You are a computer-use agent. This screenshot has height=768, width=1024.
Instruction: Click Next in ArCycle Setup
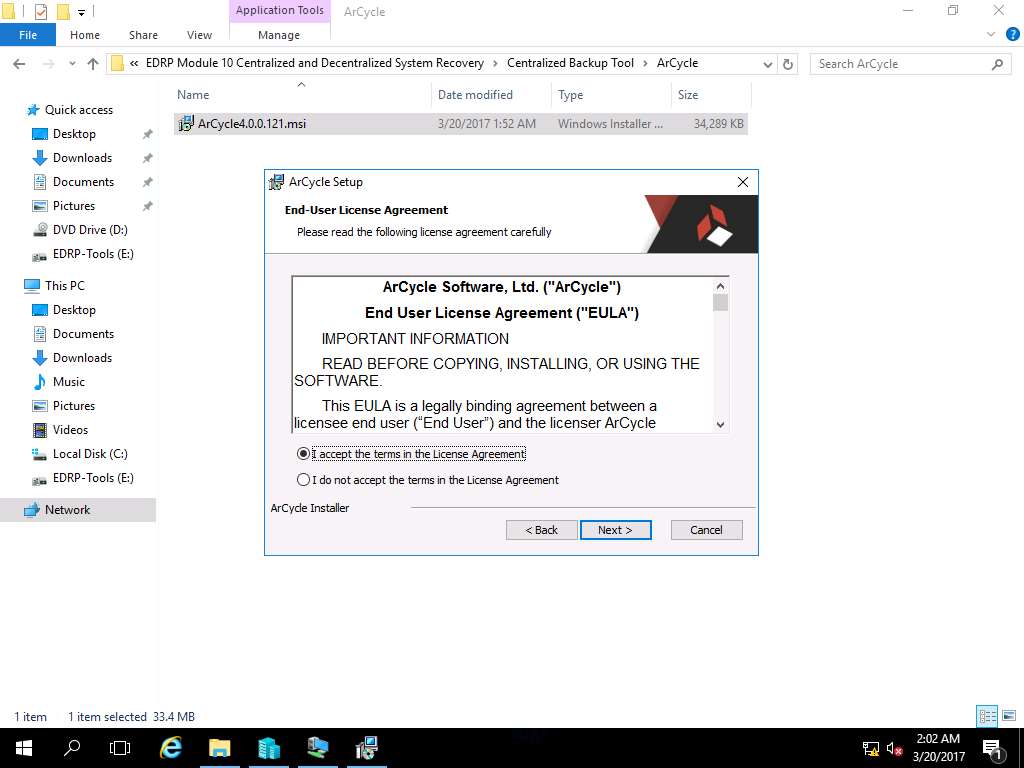tap(615, 530)
